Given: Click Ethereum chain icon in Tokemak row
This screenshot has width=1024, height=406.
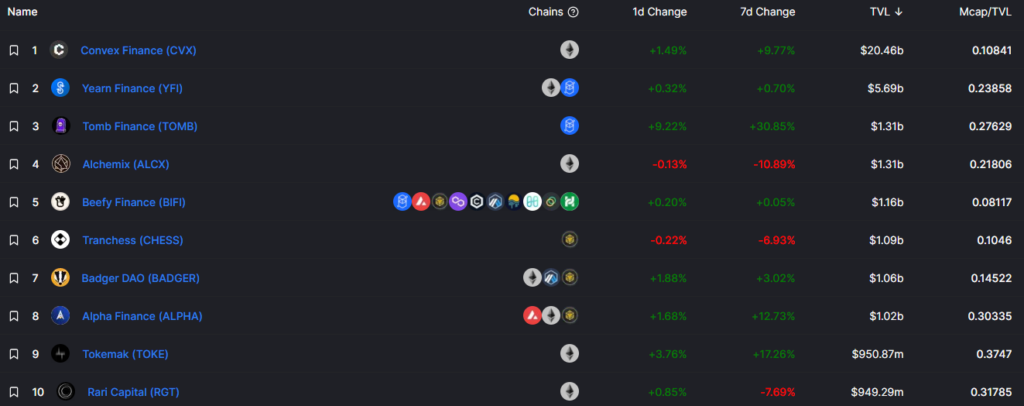Looking at the screenshot, I should 569,354.
